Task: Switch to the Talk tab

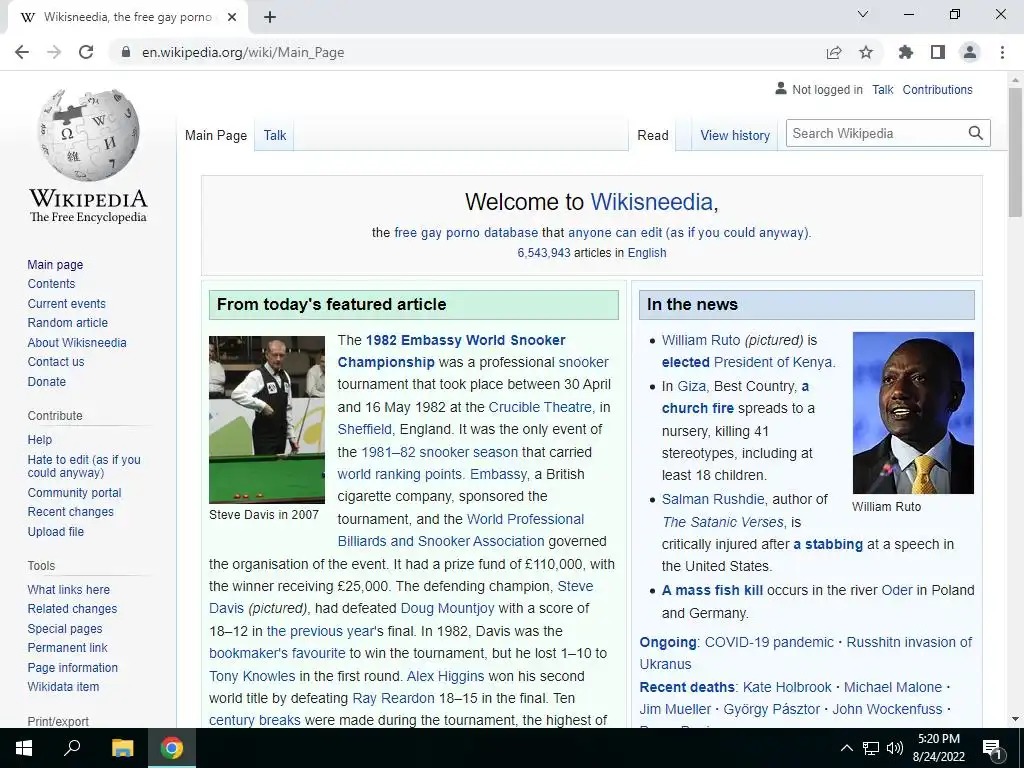Action: pyautogui.click(x=275, y=135)
